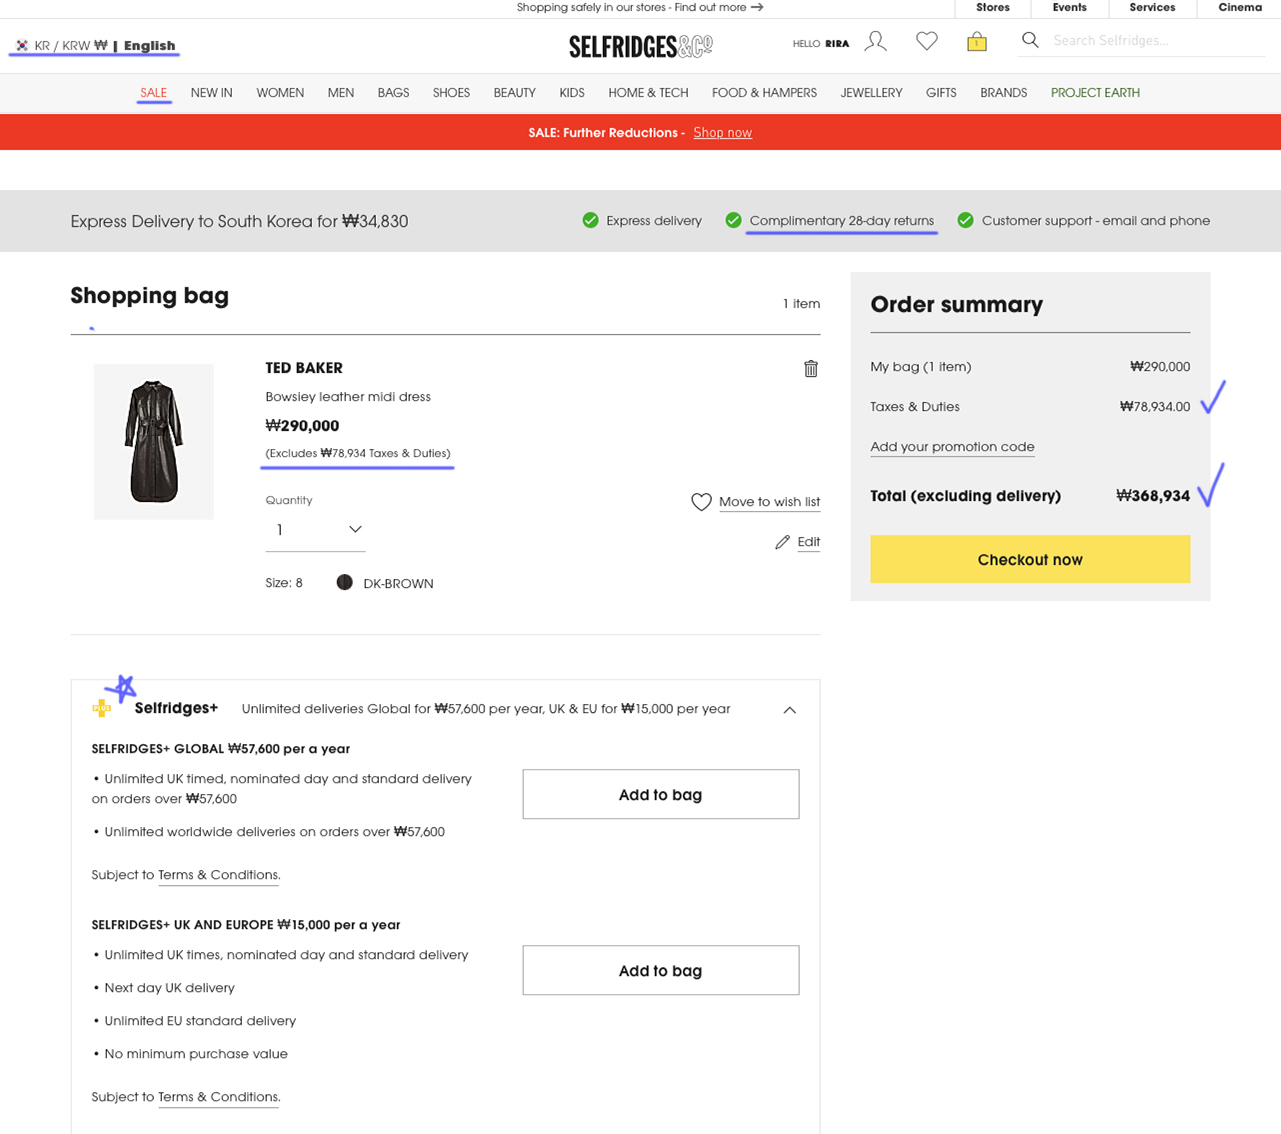Click Bowsley leather midi dress title
The height and width of the screenshot is (1134, 1281).
(348, 397)
